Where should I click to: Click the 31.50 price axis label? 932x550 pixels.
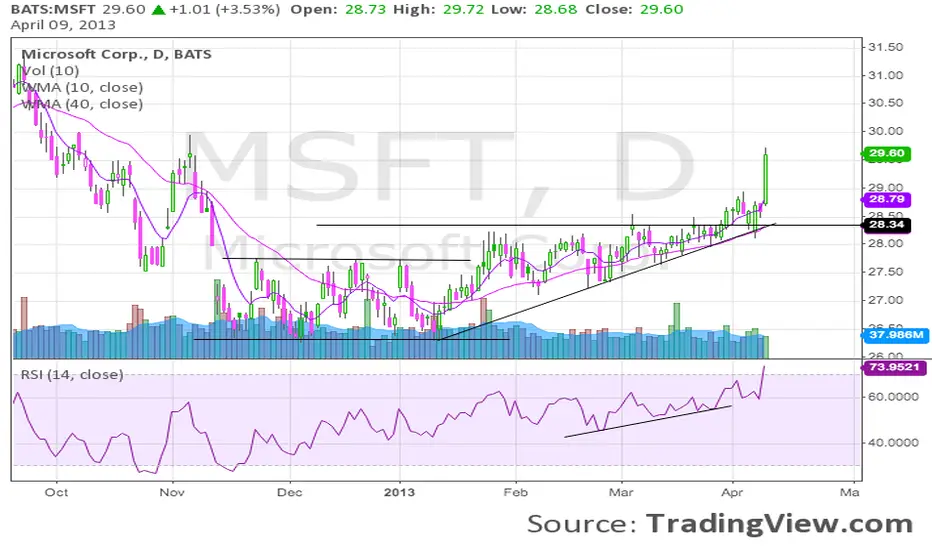(886, 48)
